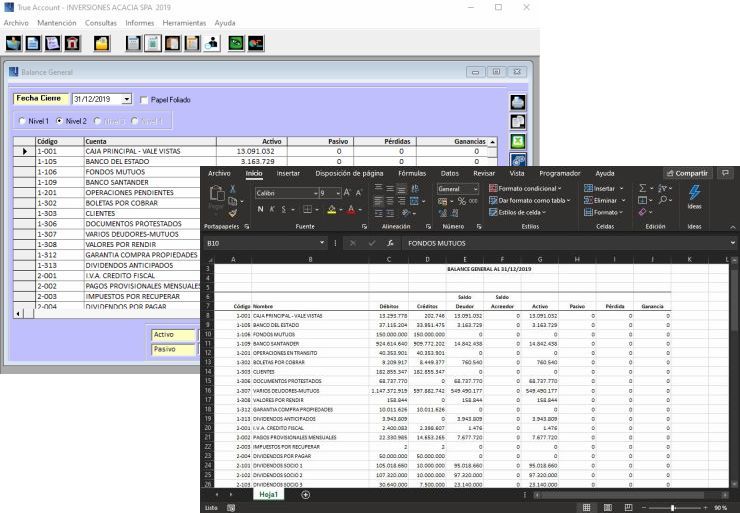Screen dimensions: 740x513
Task: Open the Consultas menu in True Account
Action: pyautogui.click(x=101, y=23)
